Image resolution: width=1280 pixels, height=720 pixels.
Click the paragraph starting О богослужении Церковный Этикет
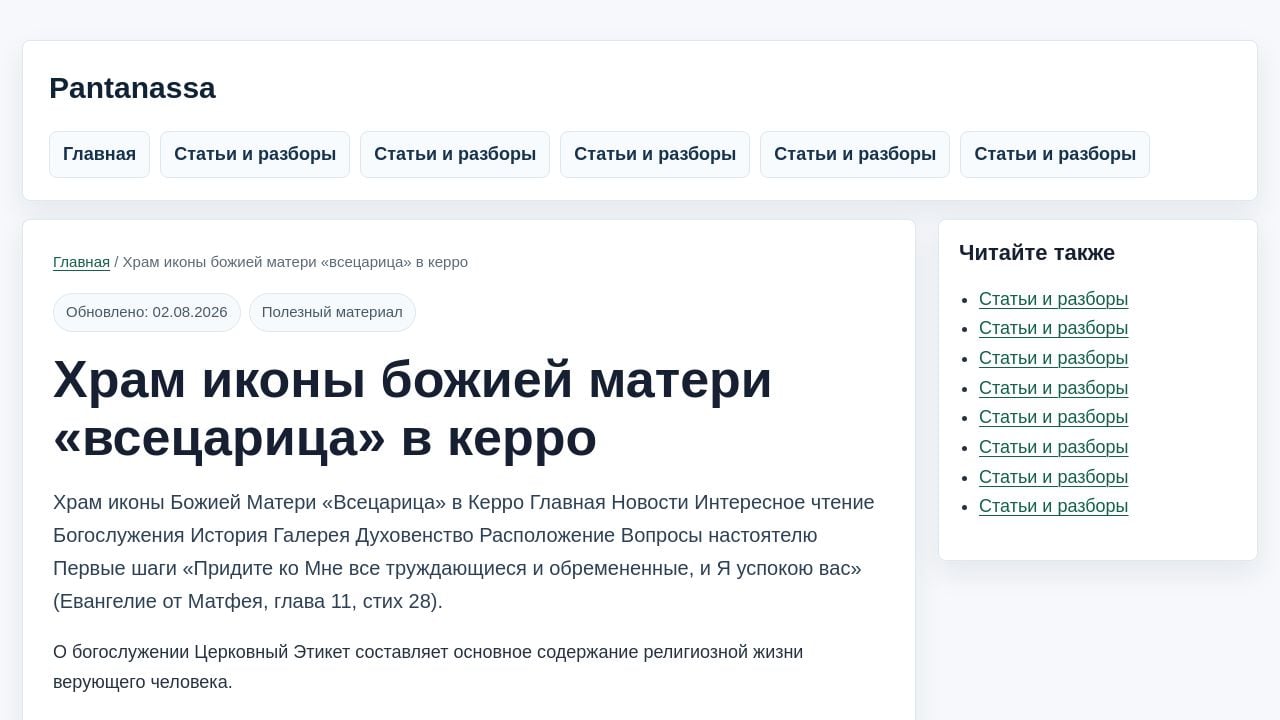tap(428, 667)
